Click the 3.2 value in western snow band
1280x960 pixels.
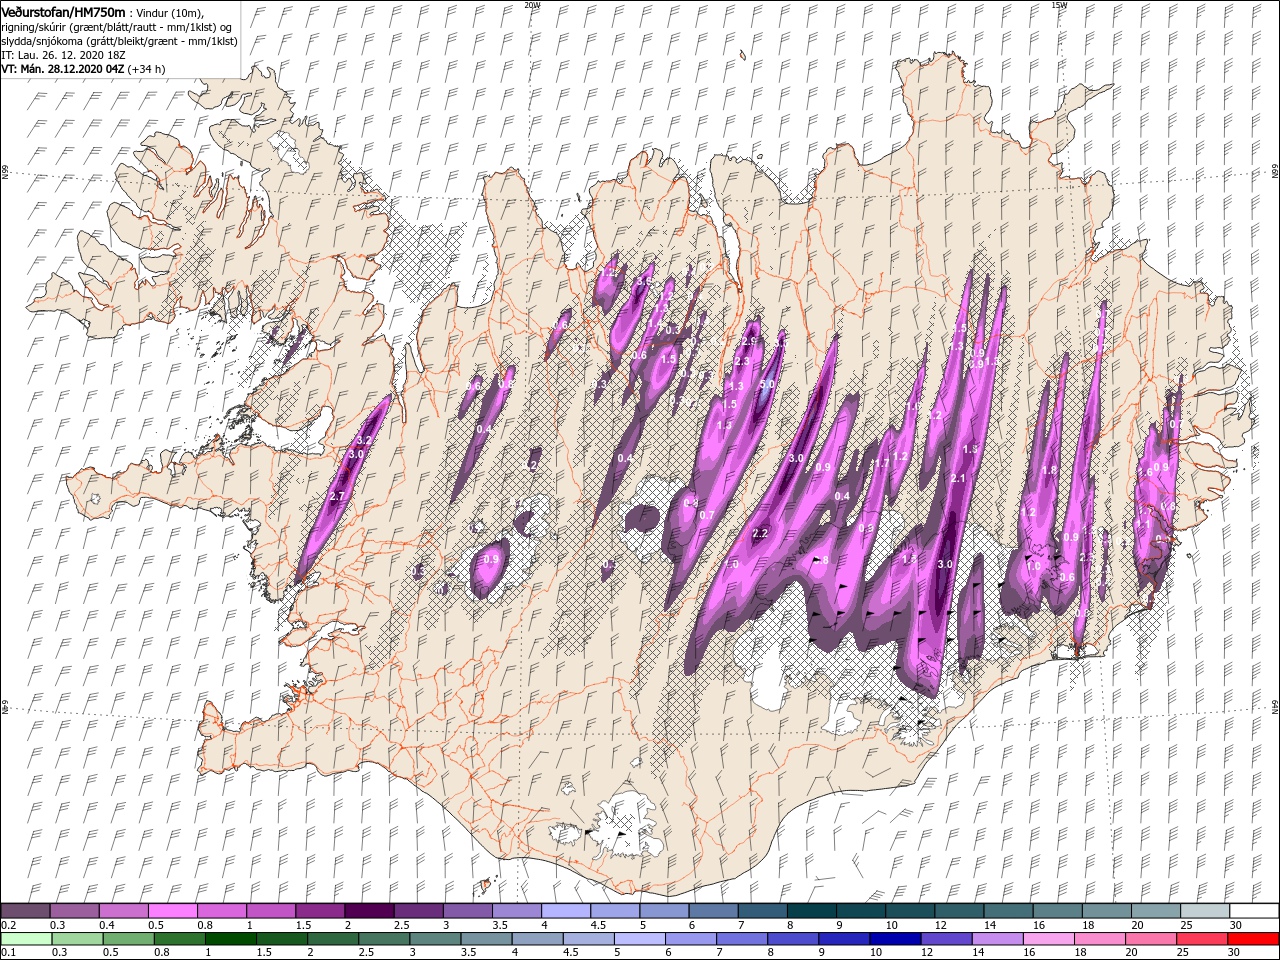[364, 440]
